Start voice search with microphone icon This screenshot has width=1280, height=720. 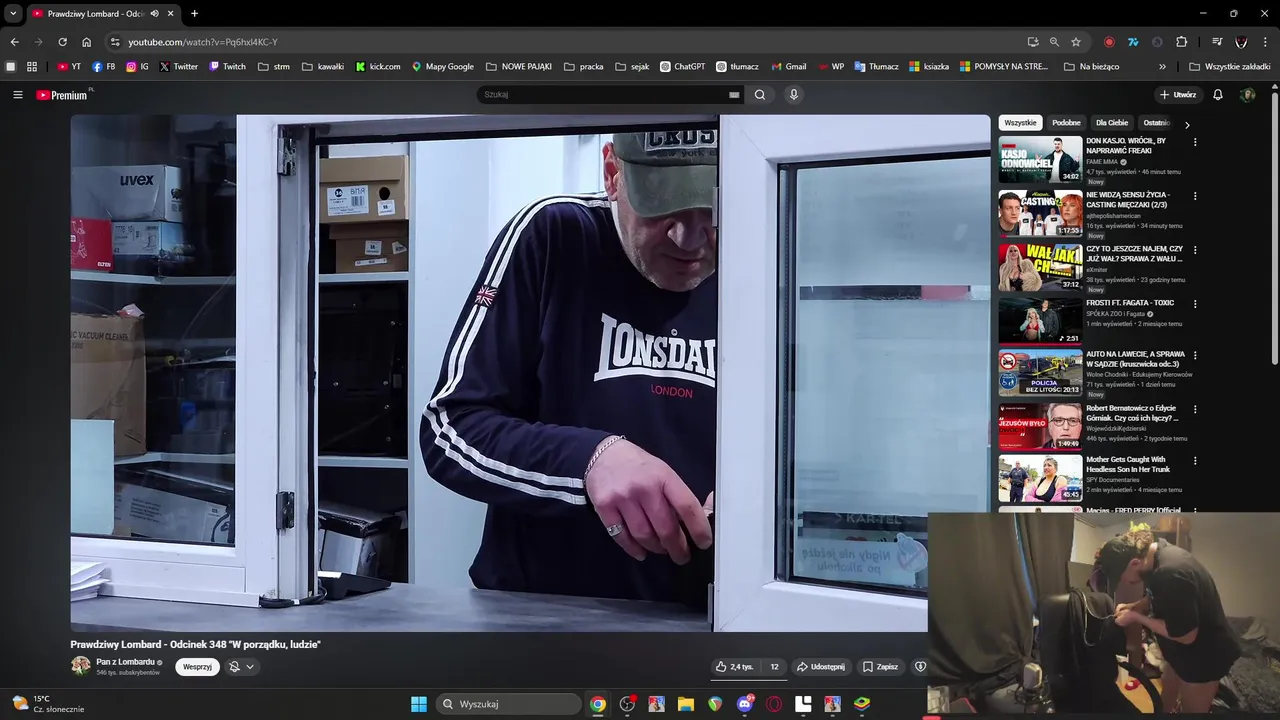pos(794,95)
